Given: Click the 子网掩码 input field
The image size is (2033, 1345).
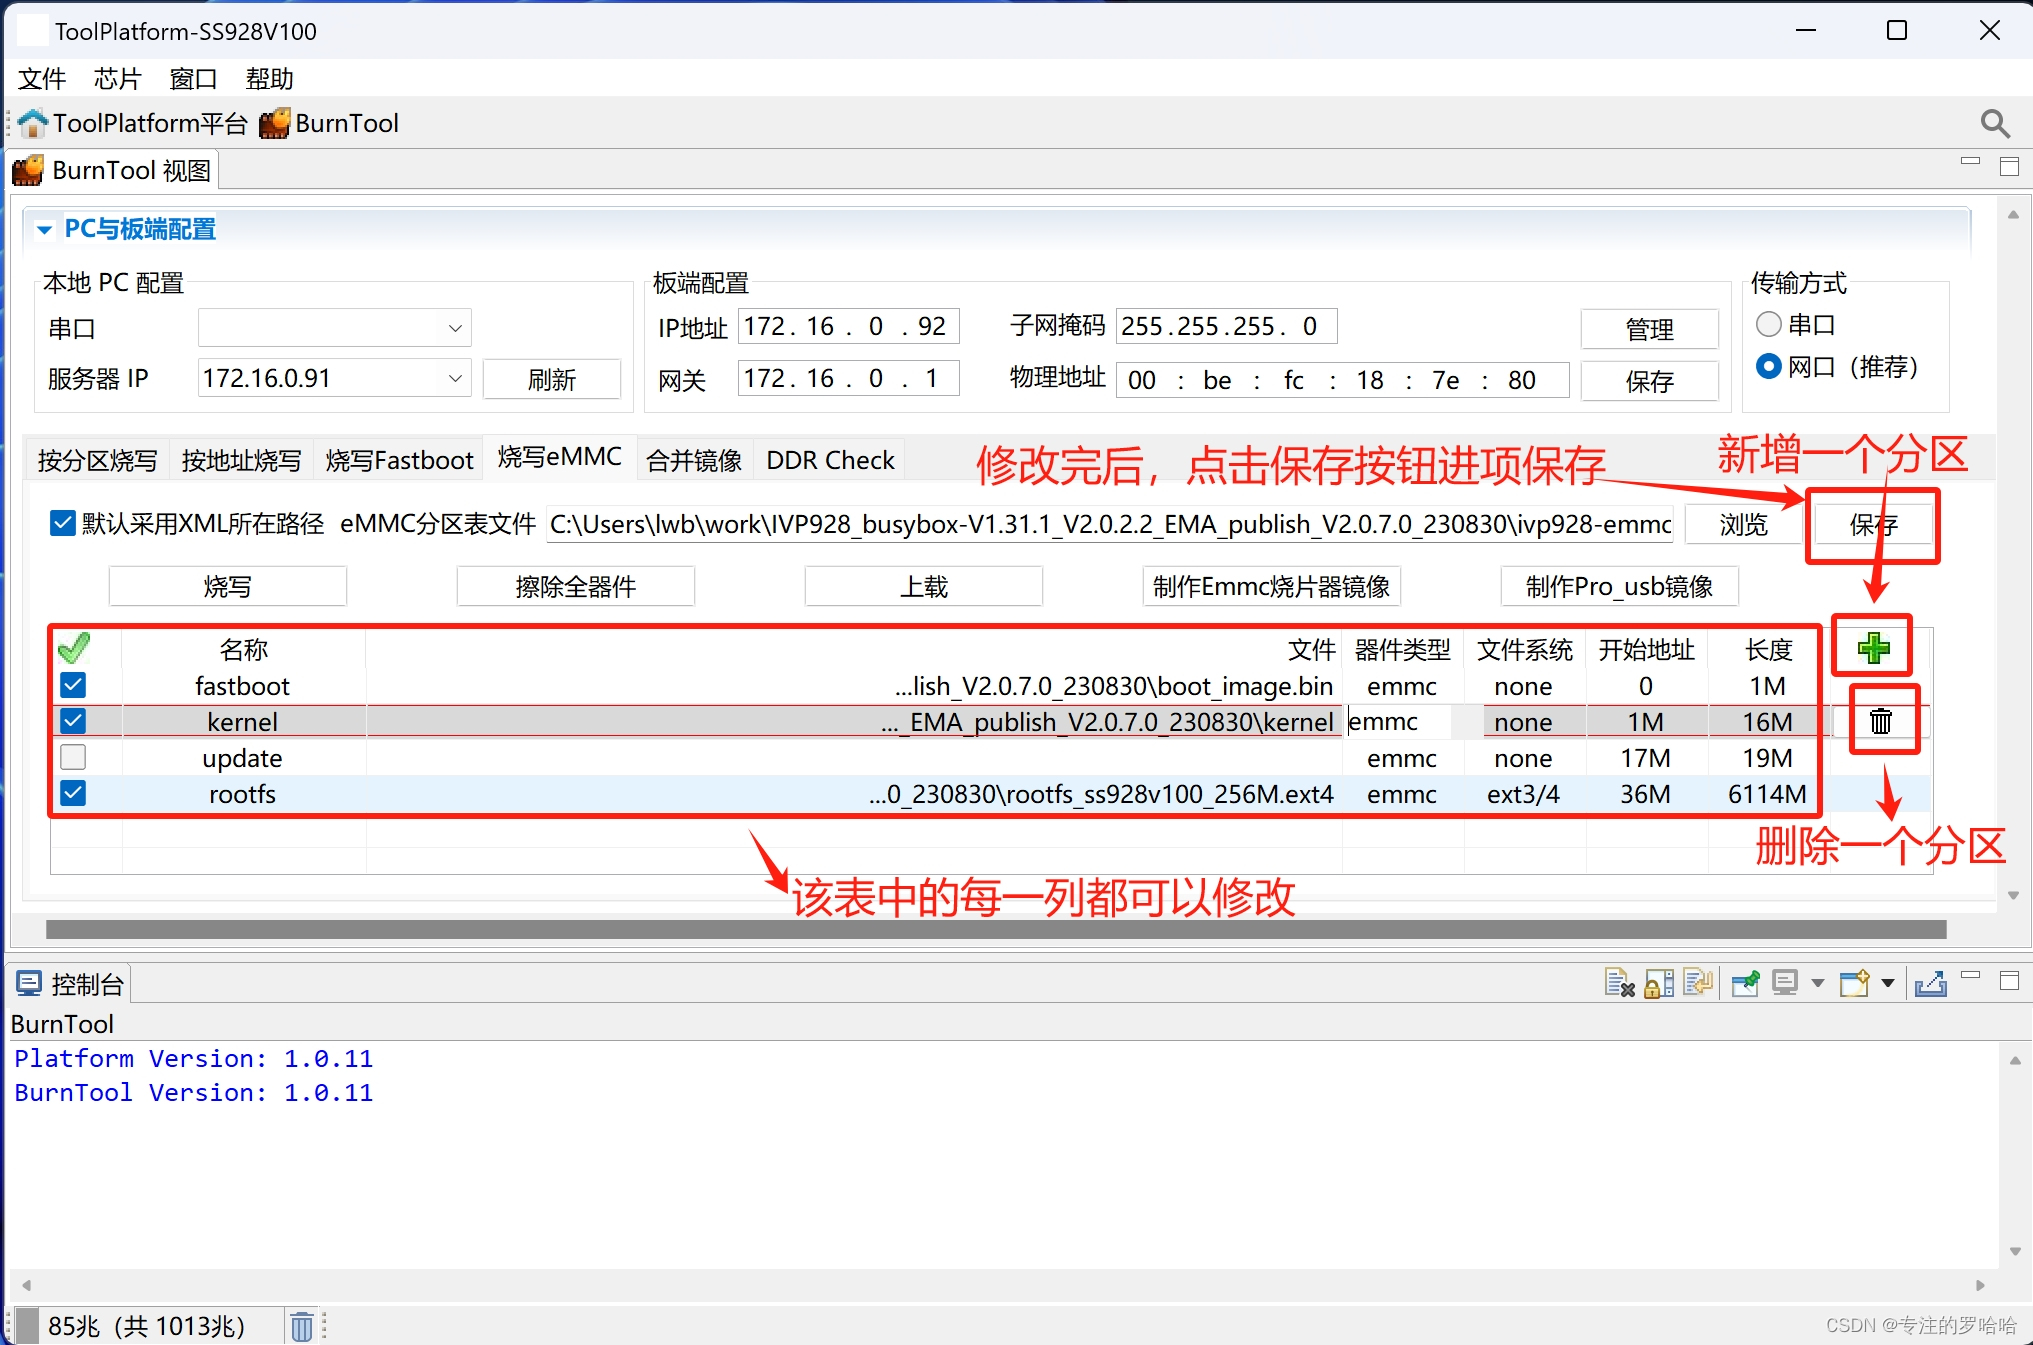Looking at the screenshot, I should pos(1226,326).
